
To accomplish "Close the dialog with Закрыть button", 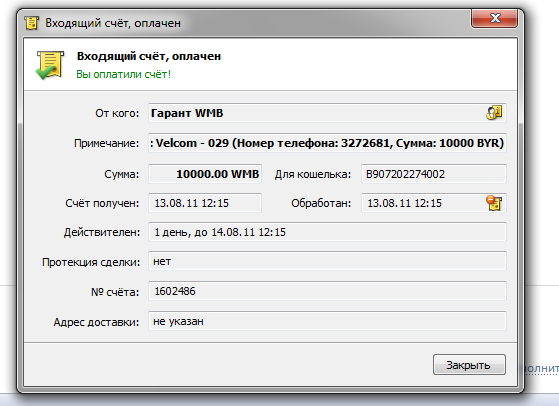I will 469,365.
